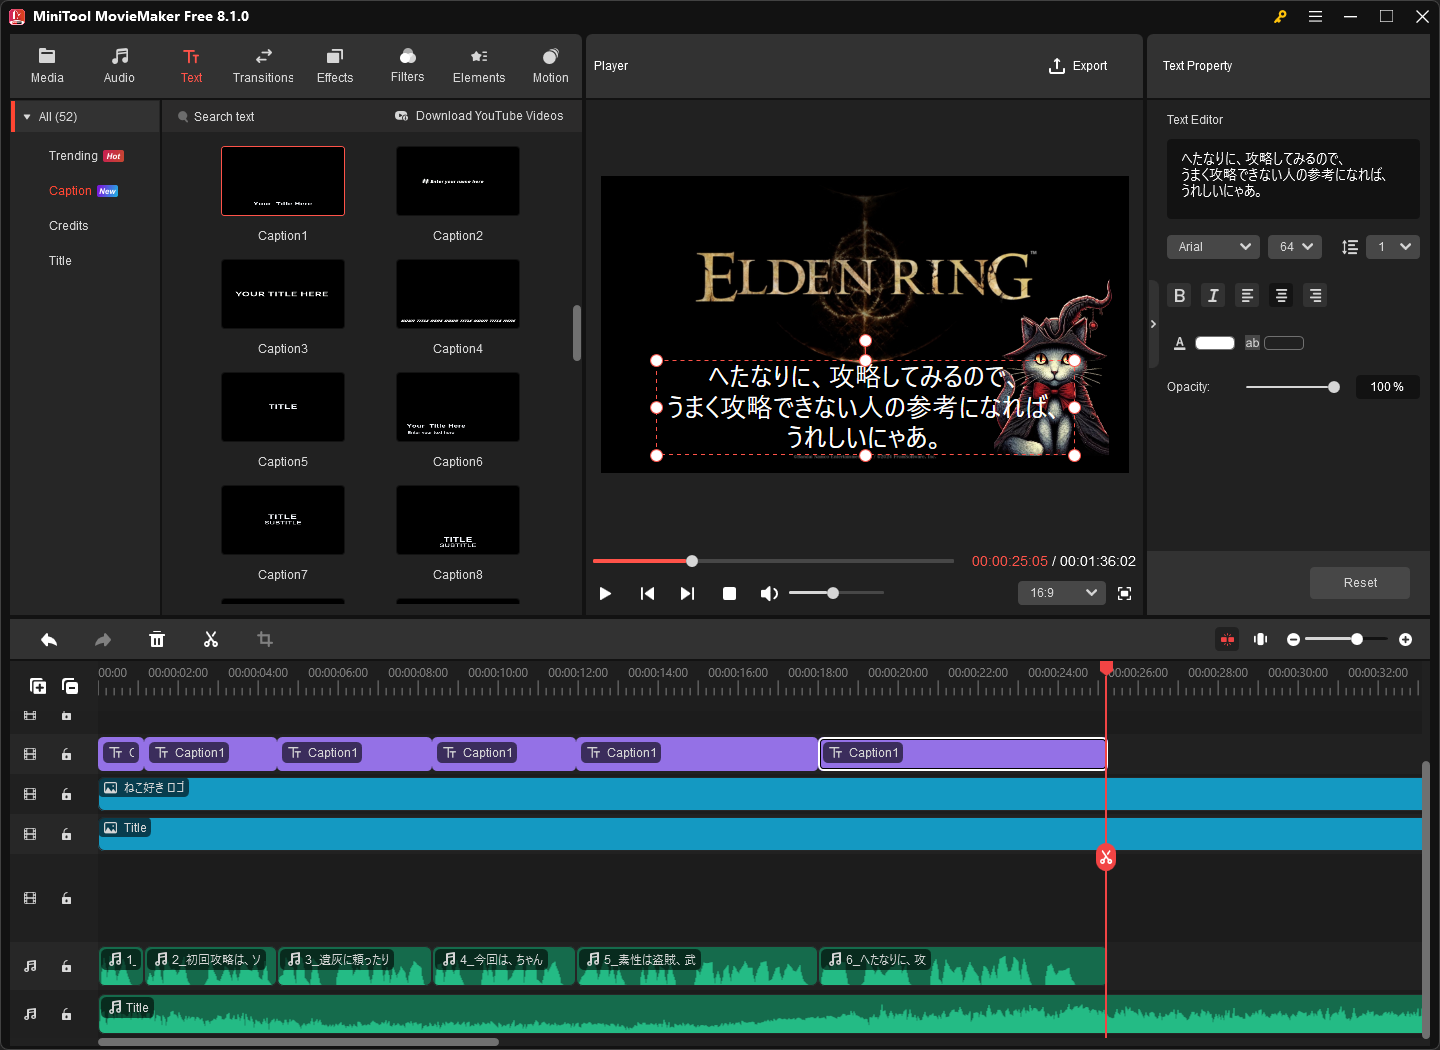Screen dimensions: 1440x1050
Task: Enter full screen preview mode
Action: [1125, 594]
